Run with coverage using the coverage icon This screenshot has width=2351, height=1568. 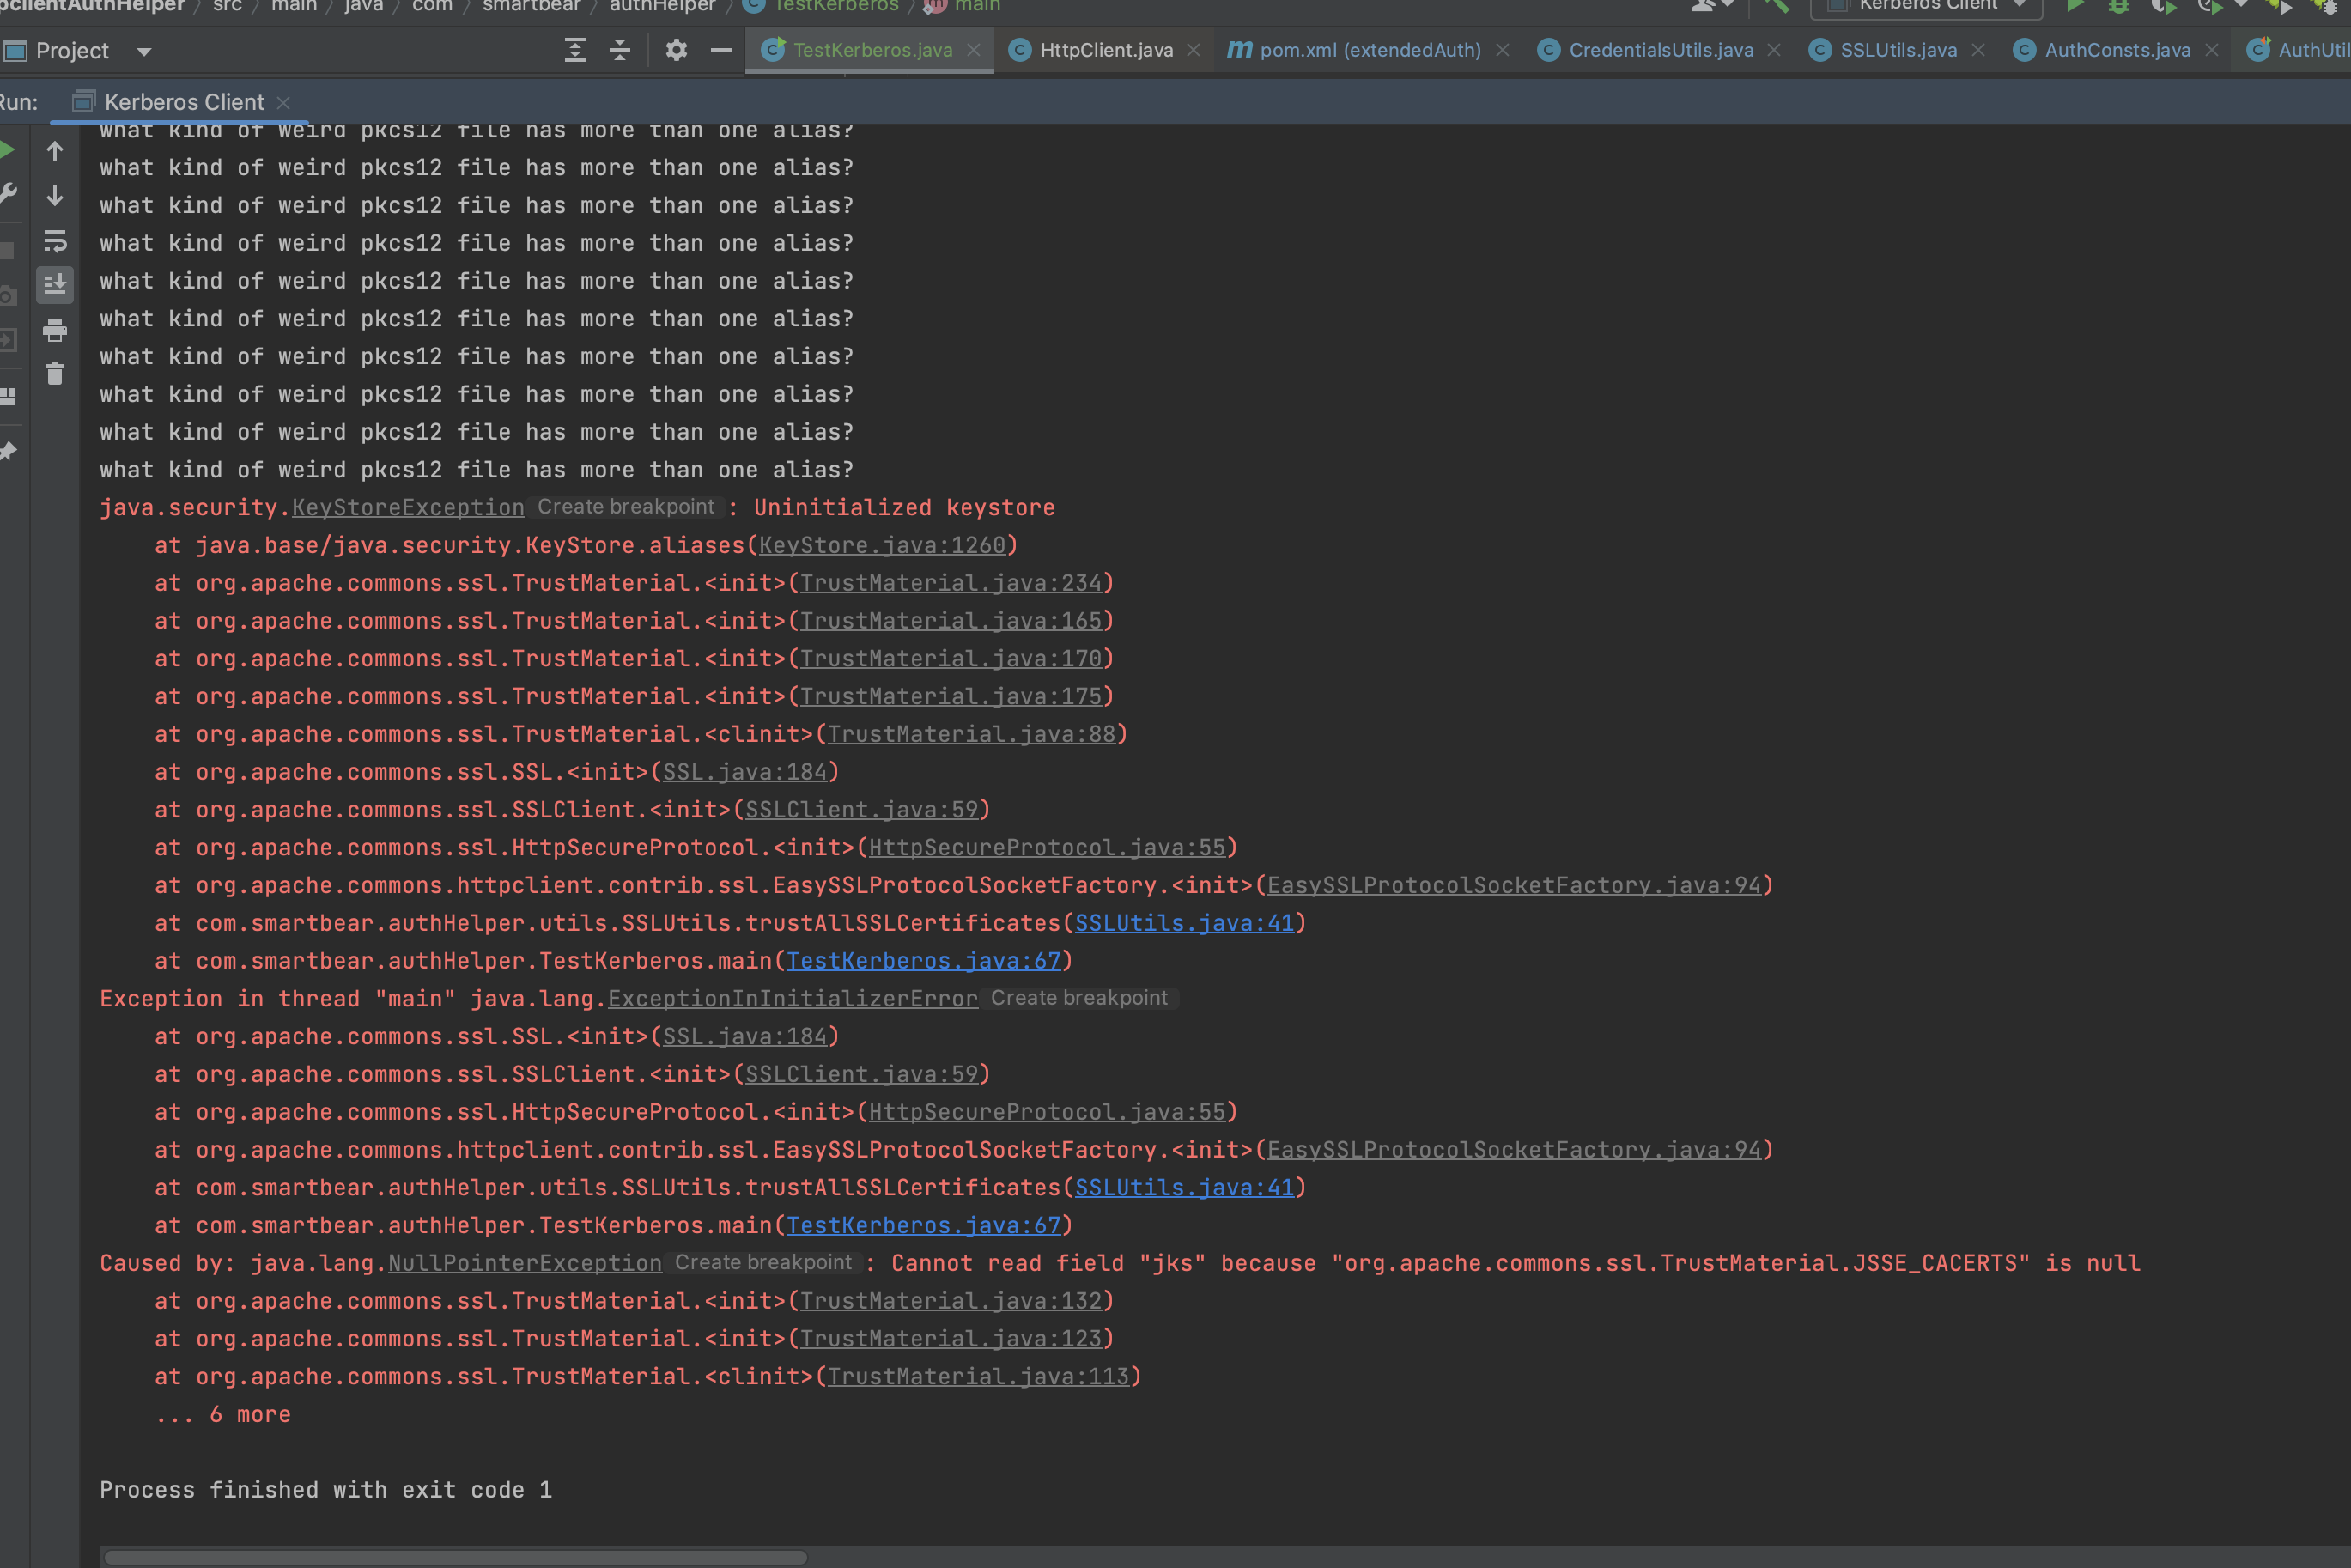(x=2163, y=6)
